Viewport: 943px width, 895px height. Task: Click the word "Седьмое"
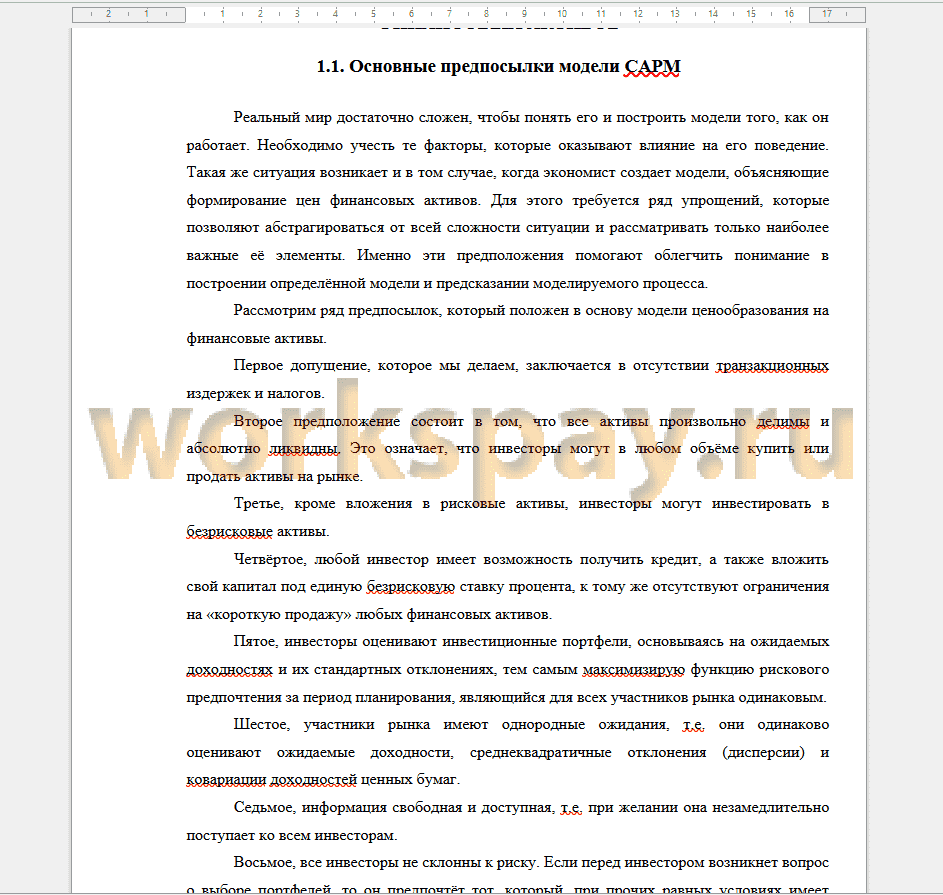pos(265,807)
